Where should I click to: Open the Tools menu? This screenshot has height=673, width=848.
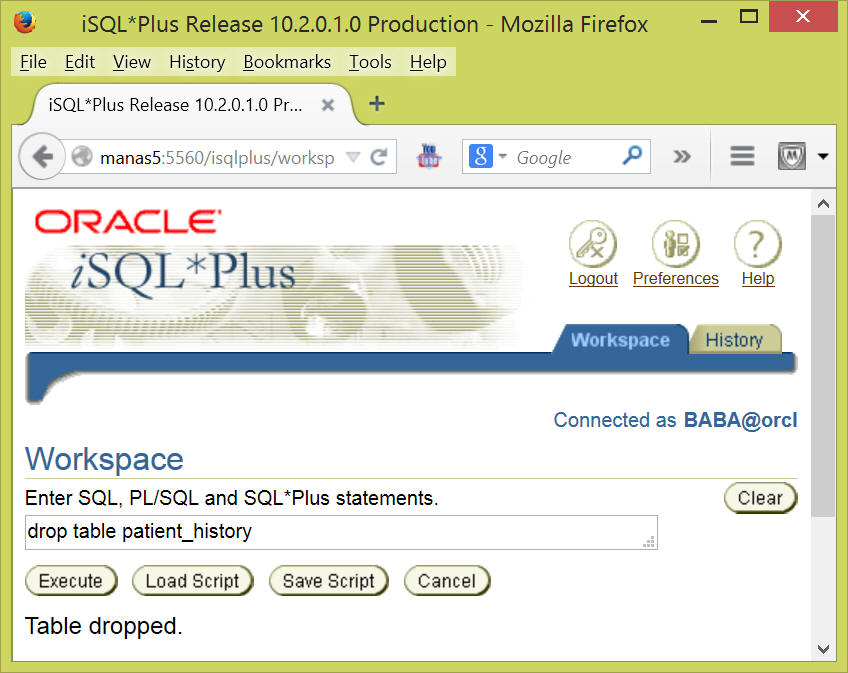tap(370, 62)
